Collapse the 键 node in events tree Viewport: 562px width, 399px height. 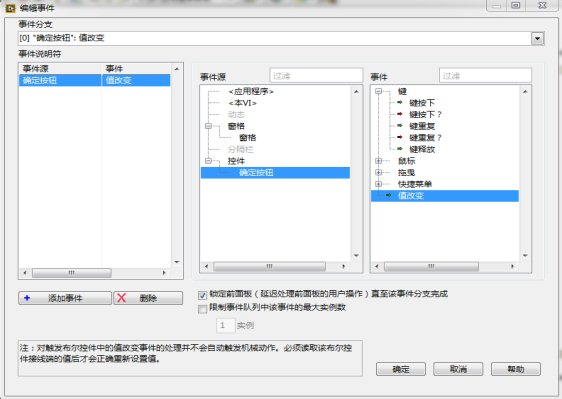tap(378, 91)
